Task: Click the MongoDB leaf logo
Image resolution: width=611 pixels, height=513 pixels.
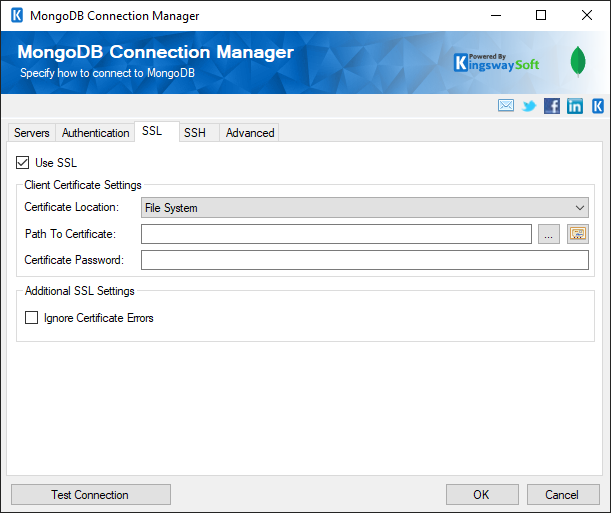Action: pyautogui.click(x=578, y=61)
